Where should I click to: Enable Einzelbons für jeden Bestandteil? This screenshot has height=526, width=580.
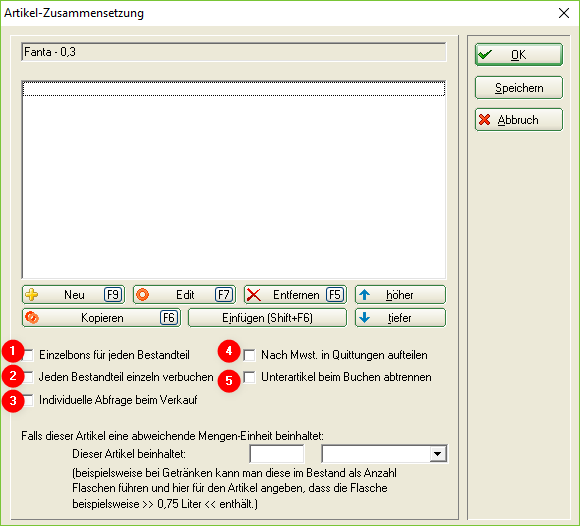point(28,355)
